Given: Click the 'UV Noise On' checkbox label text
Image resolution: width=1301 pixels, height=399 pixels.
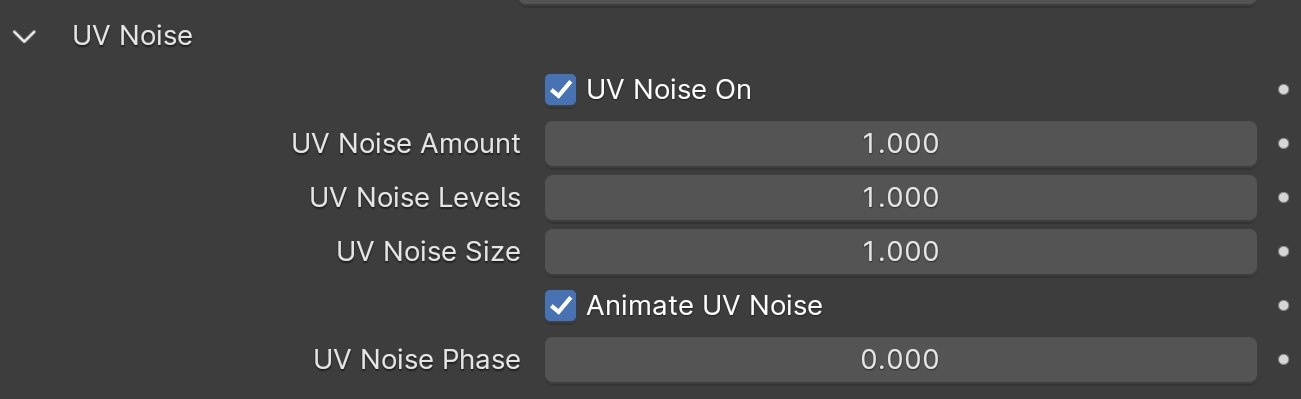Looking at the screenshot, I should pyautogui.click(x=669, y=90).
